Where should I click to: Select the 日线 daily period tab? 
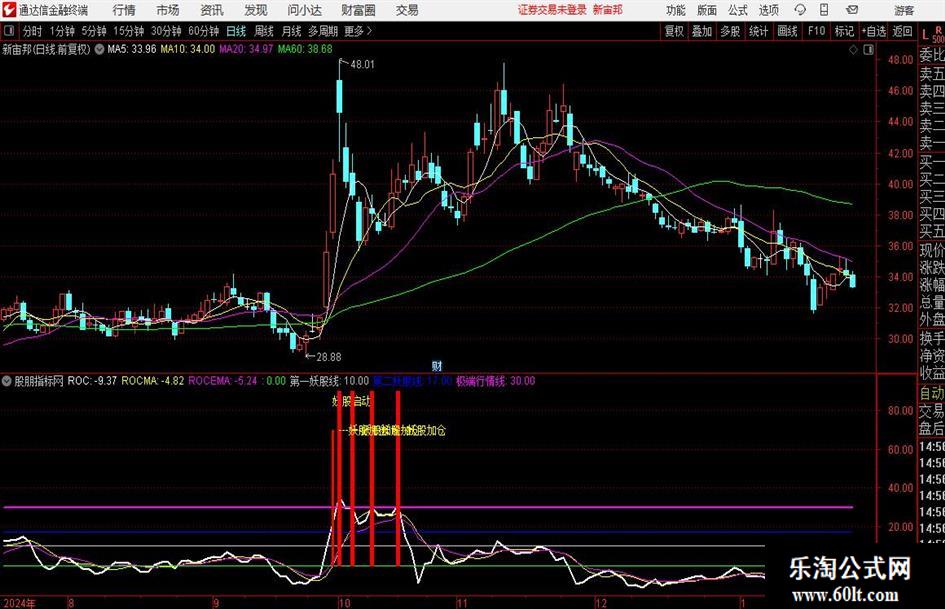coord(236,31)
